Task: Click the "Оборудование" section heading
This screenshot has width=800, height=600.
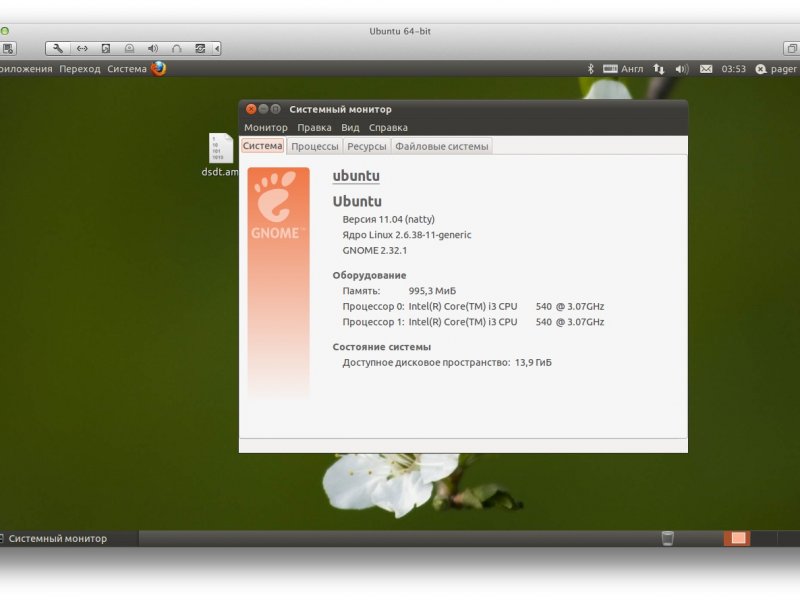Action: point(369,276)
